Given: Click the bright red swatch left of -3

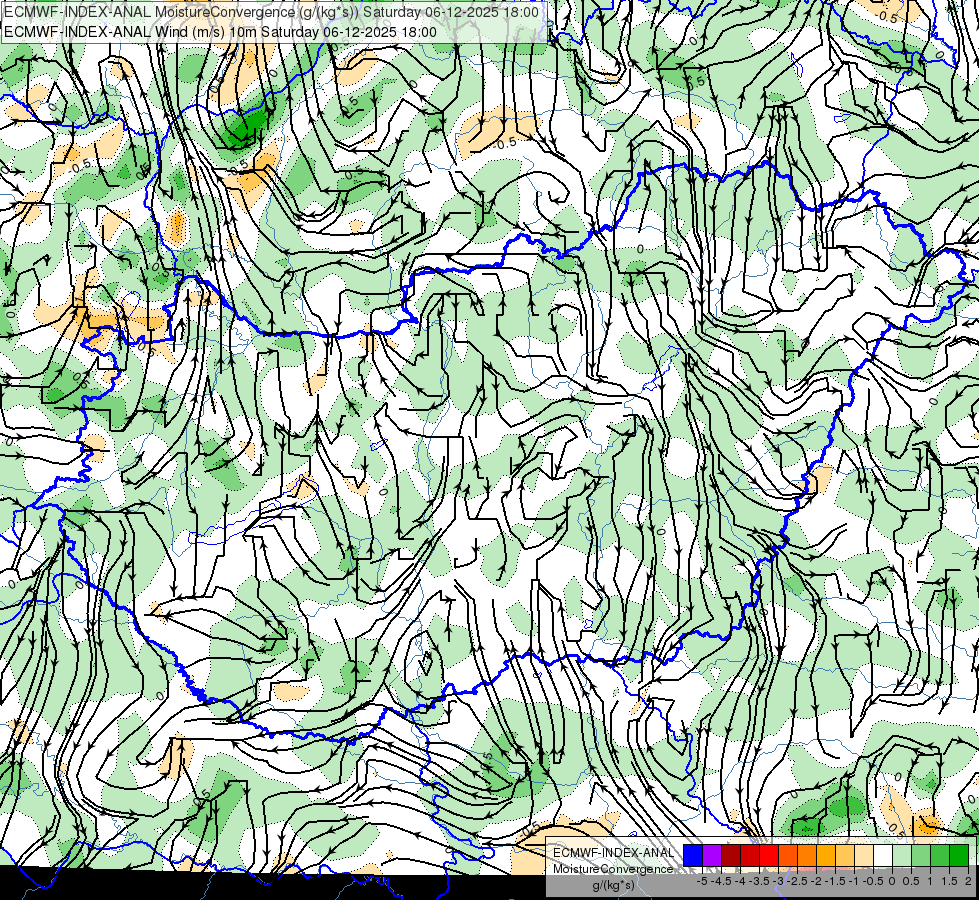Looking at the screenshot, I should [x=769, y=855].
